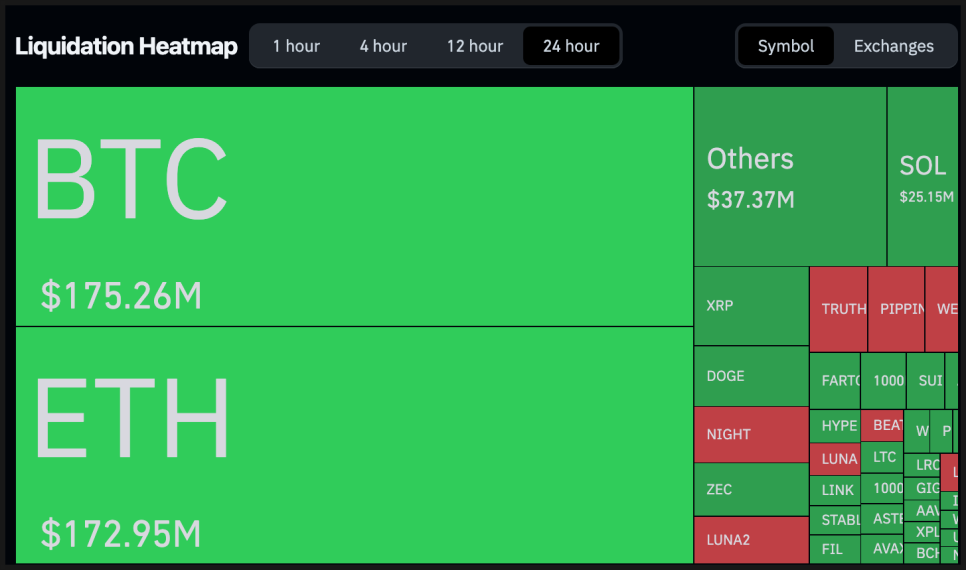Click the red LUNA tile below HYPE
Viewport: 966px width, 570px height.
click(835, 459)
